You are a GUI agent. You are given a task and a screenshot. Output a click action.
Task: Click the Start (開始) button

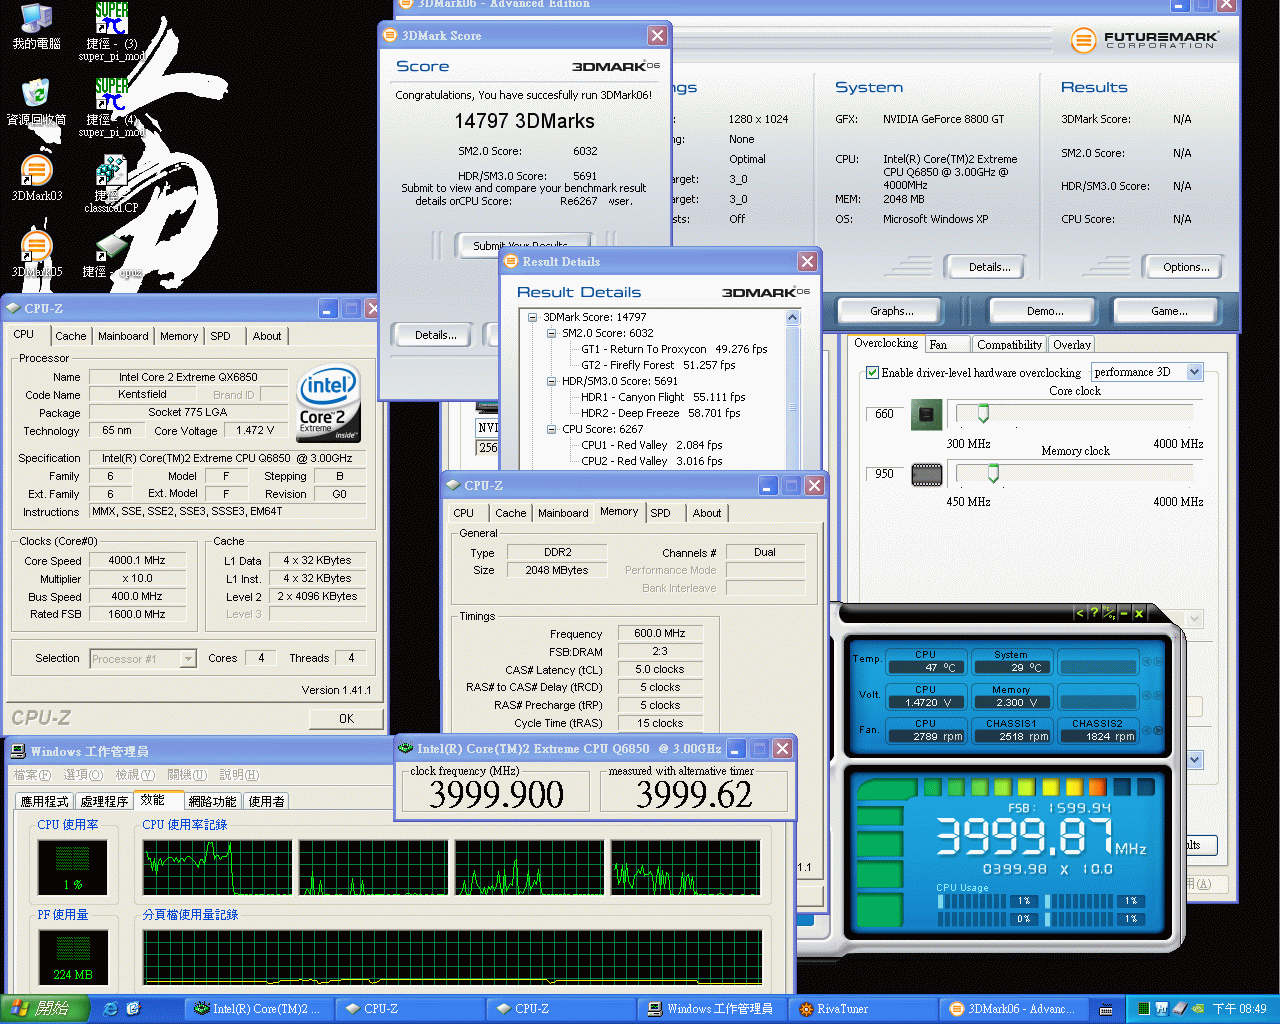(45, 1009)
